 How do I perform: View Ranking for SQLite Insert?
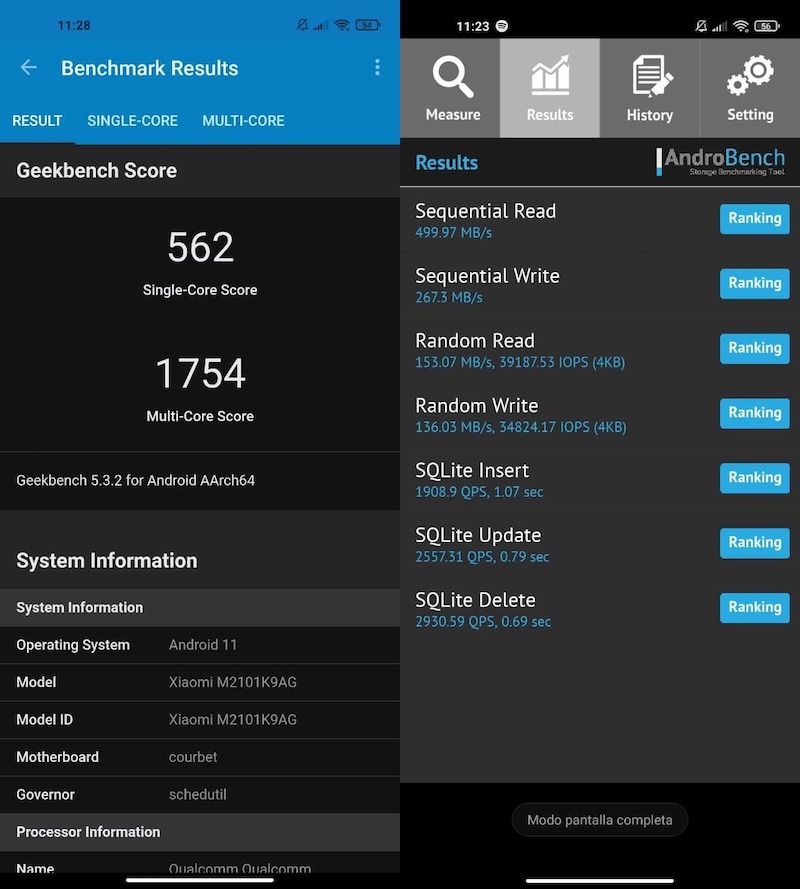pyautogui.click(x=754, y=478)
